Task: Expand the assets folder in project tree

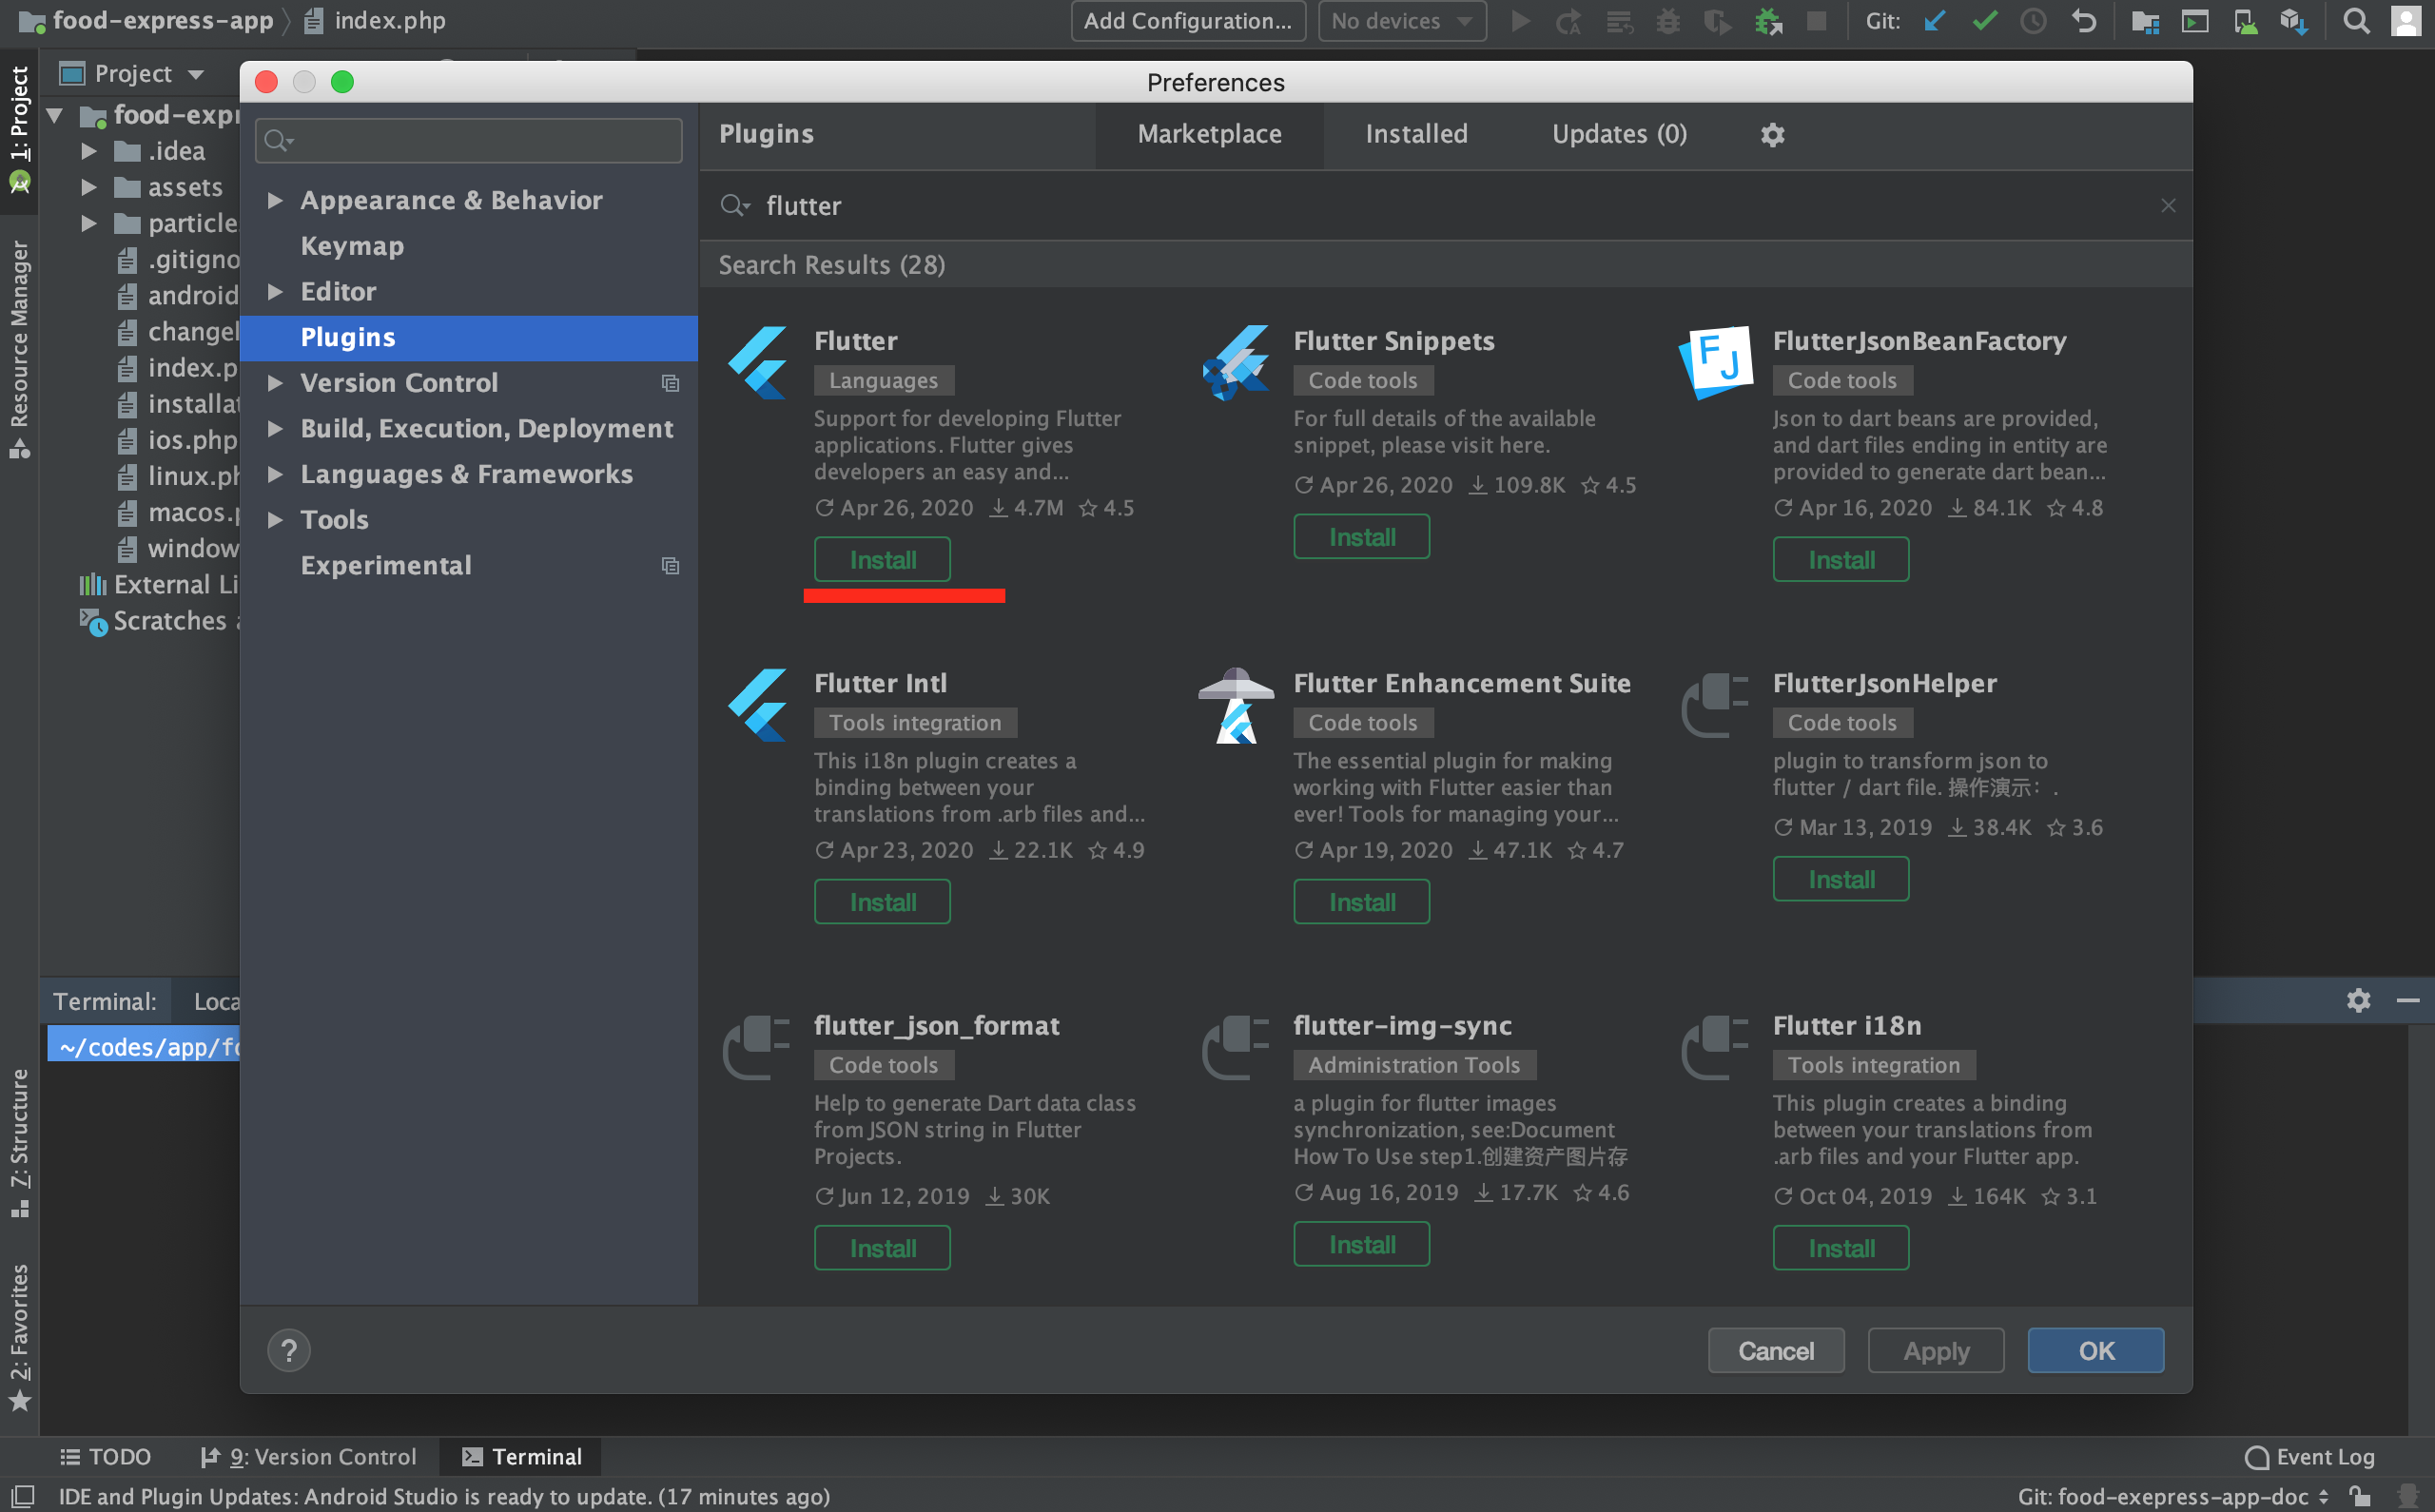Action: click(x=89, y=187)
